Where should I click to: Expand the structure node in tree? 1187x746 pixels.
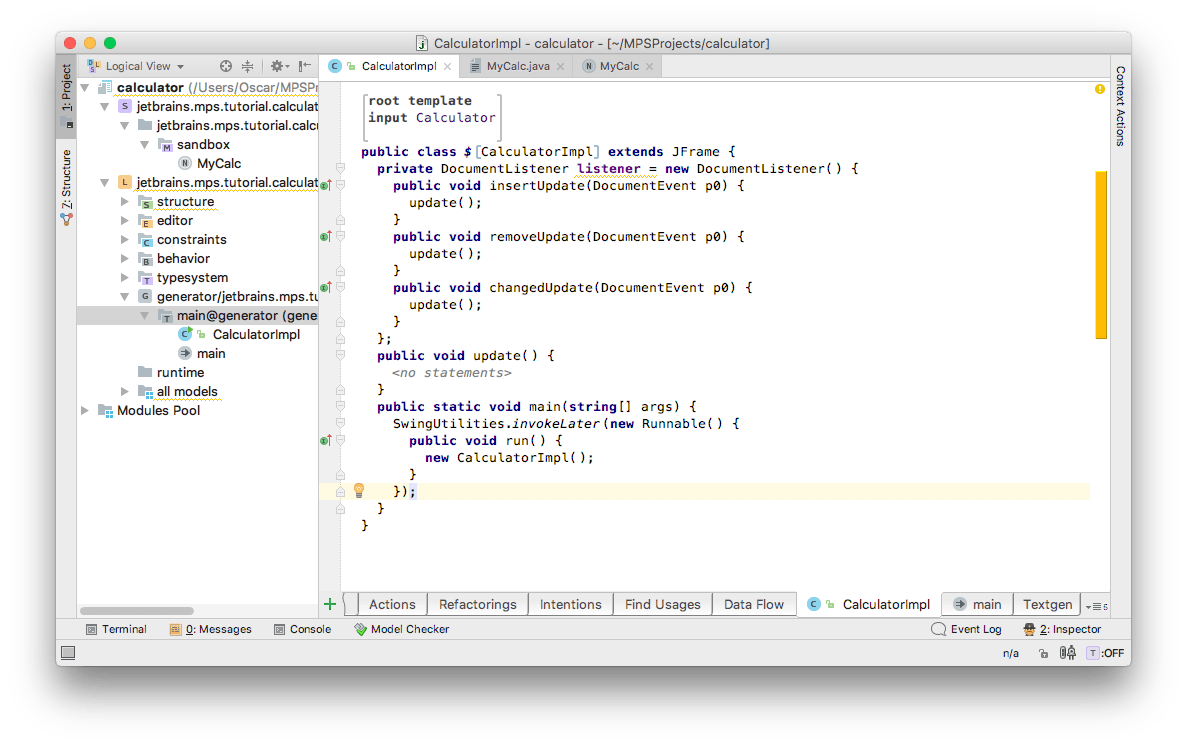[125, 202]
